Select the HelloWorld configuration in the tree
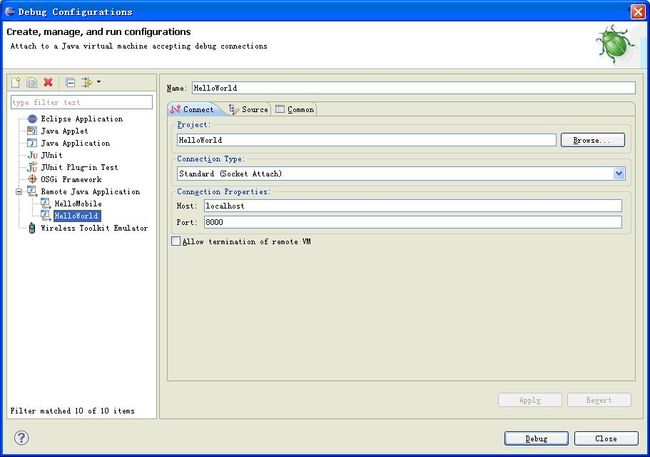Viewport: 650px width, 457px height. click(x=77, y=216)
